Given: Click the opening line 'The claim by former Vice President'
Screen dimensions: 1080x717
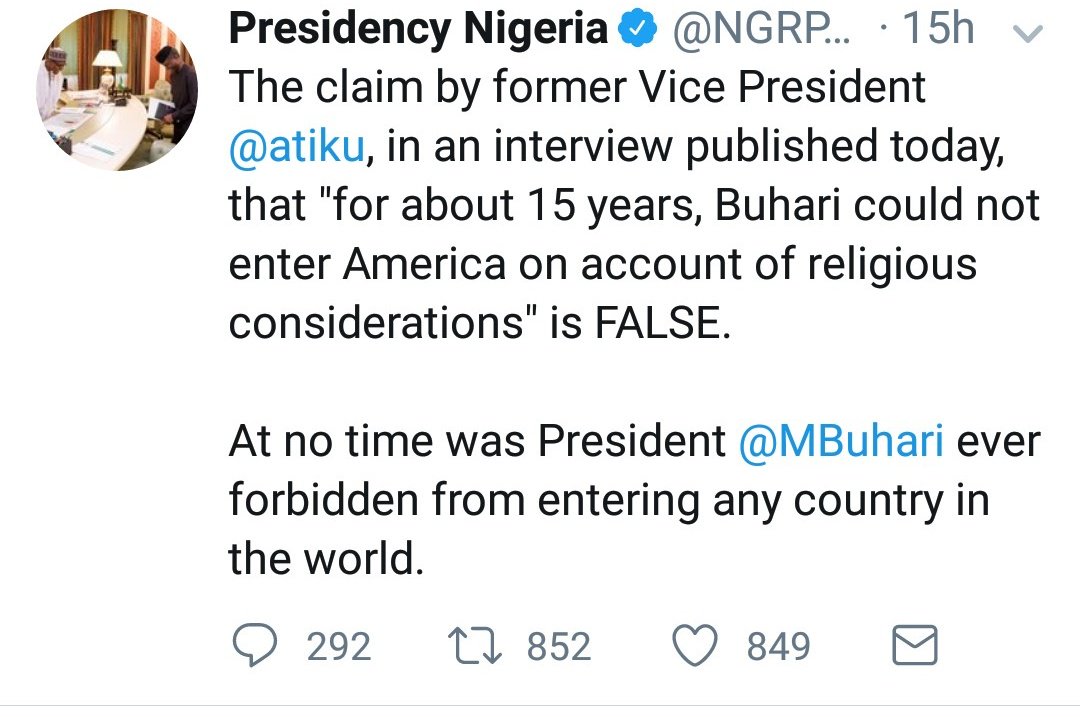Looking at the screenshot, I should (577, 89).
